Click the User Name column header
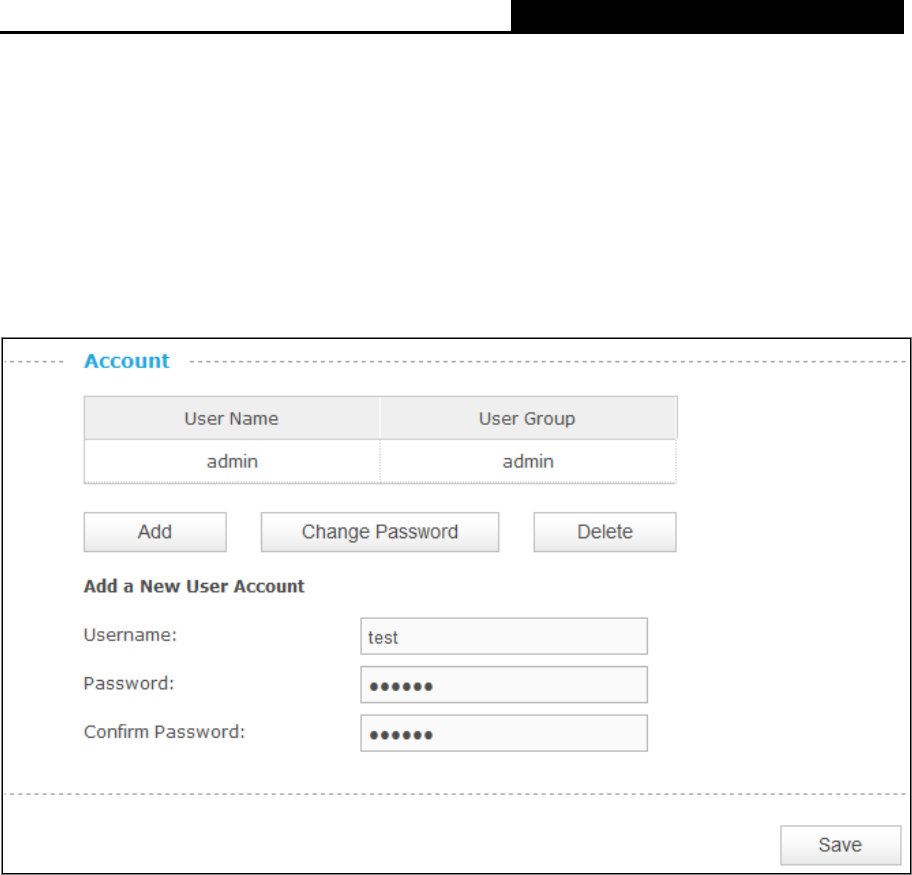 coord(231,418)
